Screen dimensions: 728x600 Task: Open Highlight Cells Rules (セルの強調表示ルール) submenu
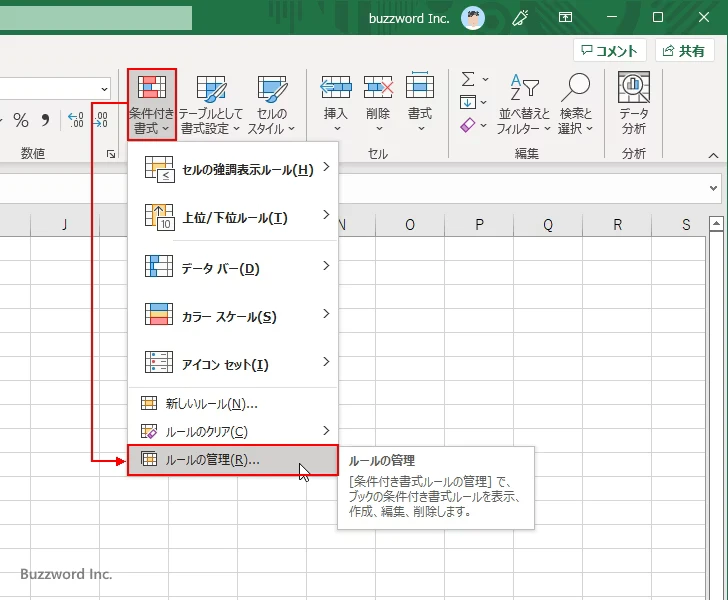pos(233,169)
